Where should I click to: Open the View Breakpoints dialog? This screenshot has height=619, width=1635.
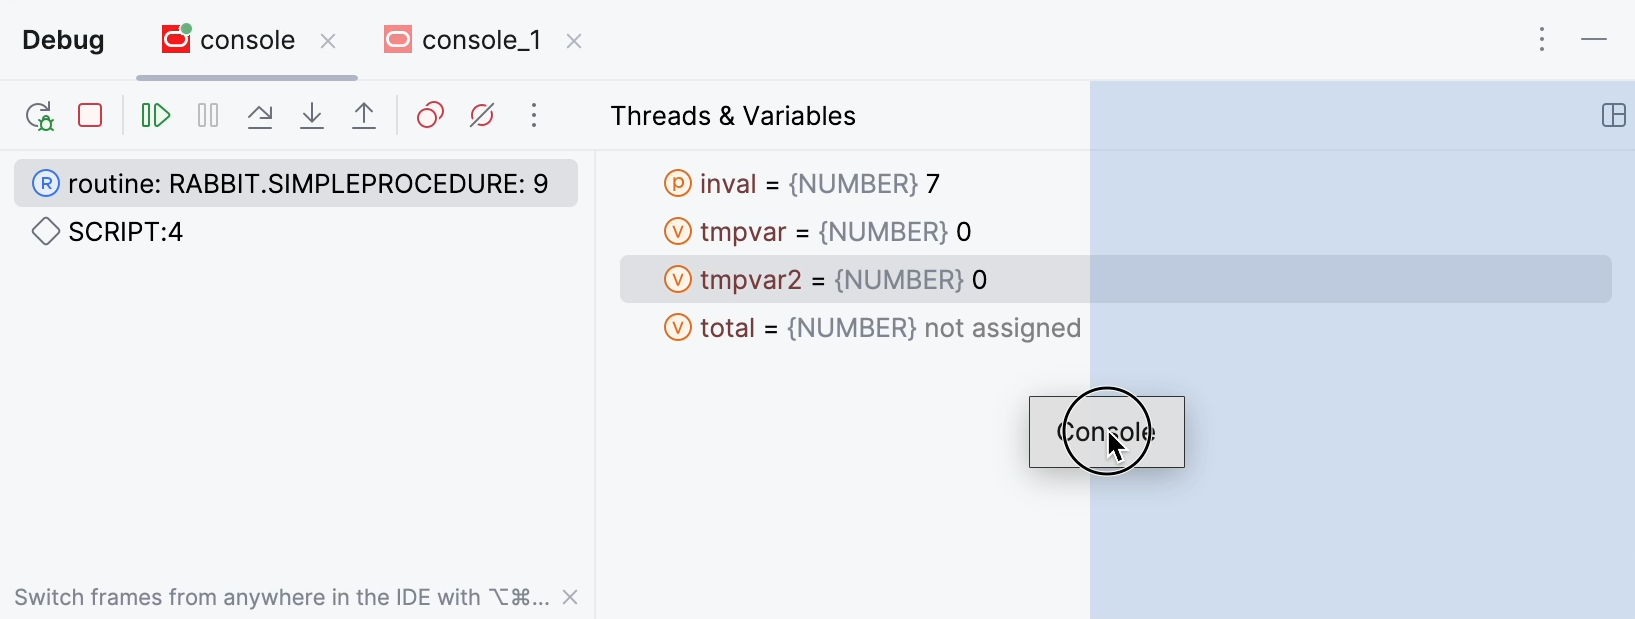tap(430, 116)
